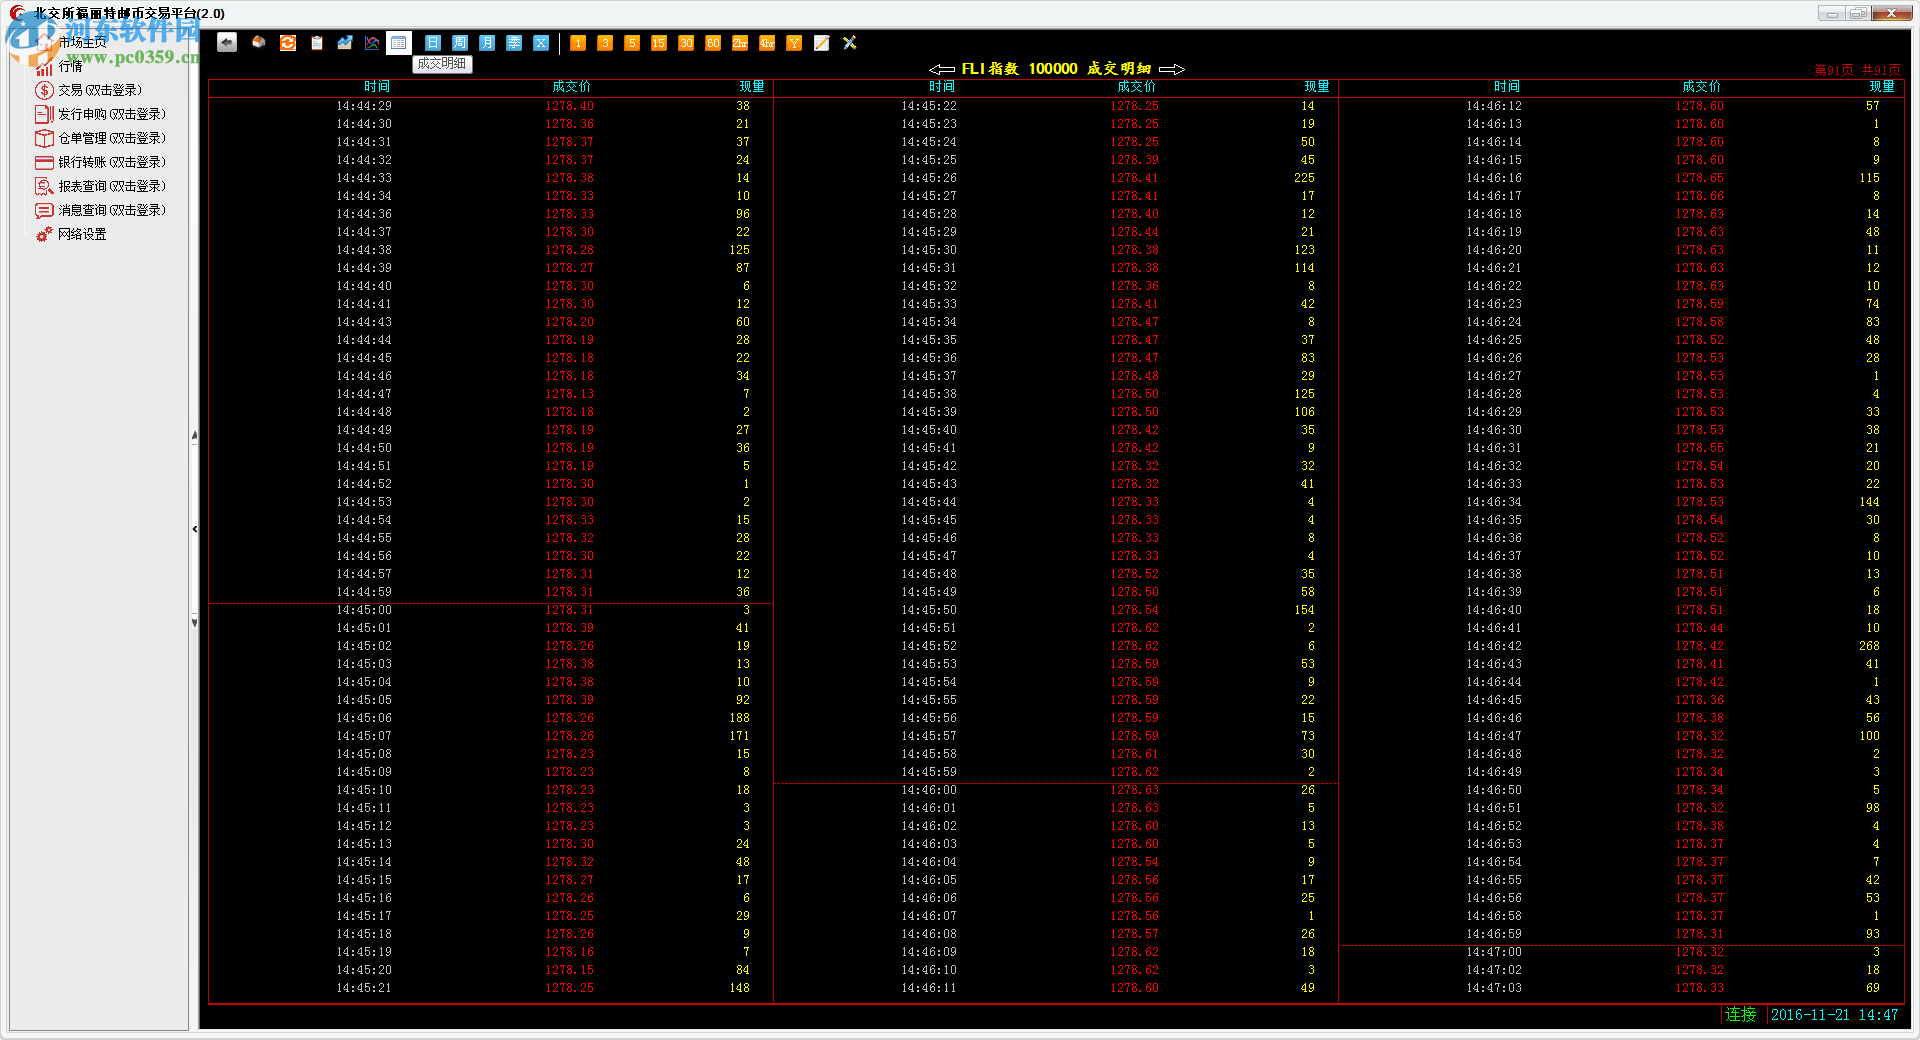
Task: Refresh data with the orange refresh icon
Action: click(288, 42)
